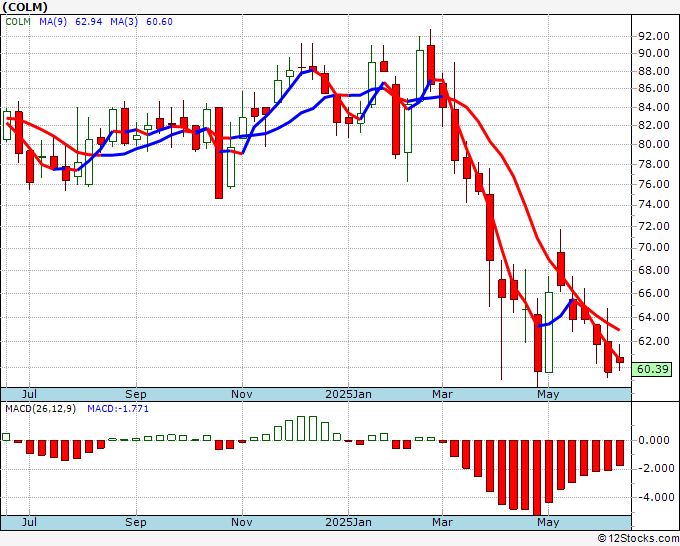
Task: Click the MA(3) legend label
Action: pos(124,22)
